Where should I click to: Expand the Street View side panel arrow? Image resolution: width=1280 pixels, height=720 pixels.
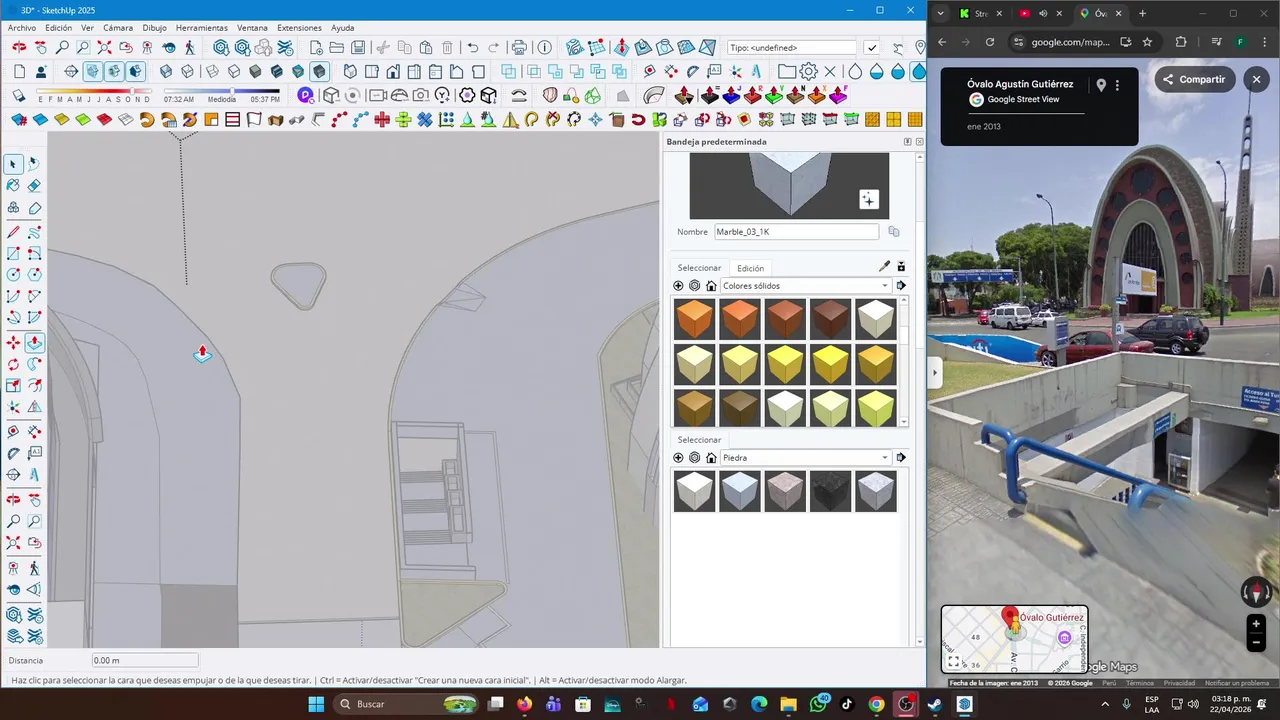point(935,373)
